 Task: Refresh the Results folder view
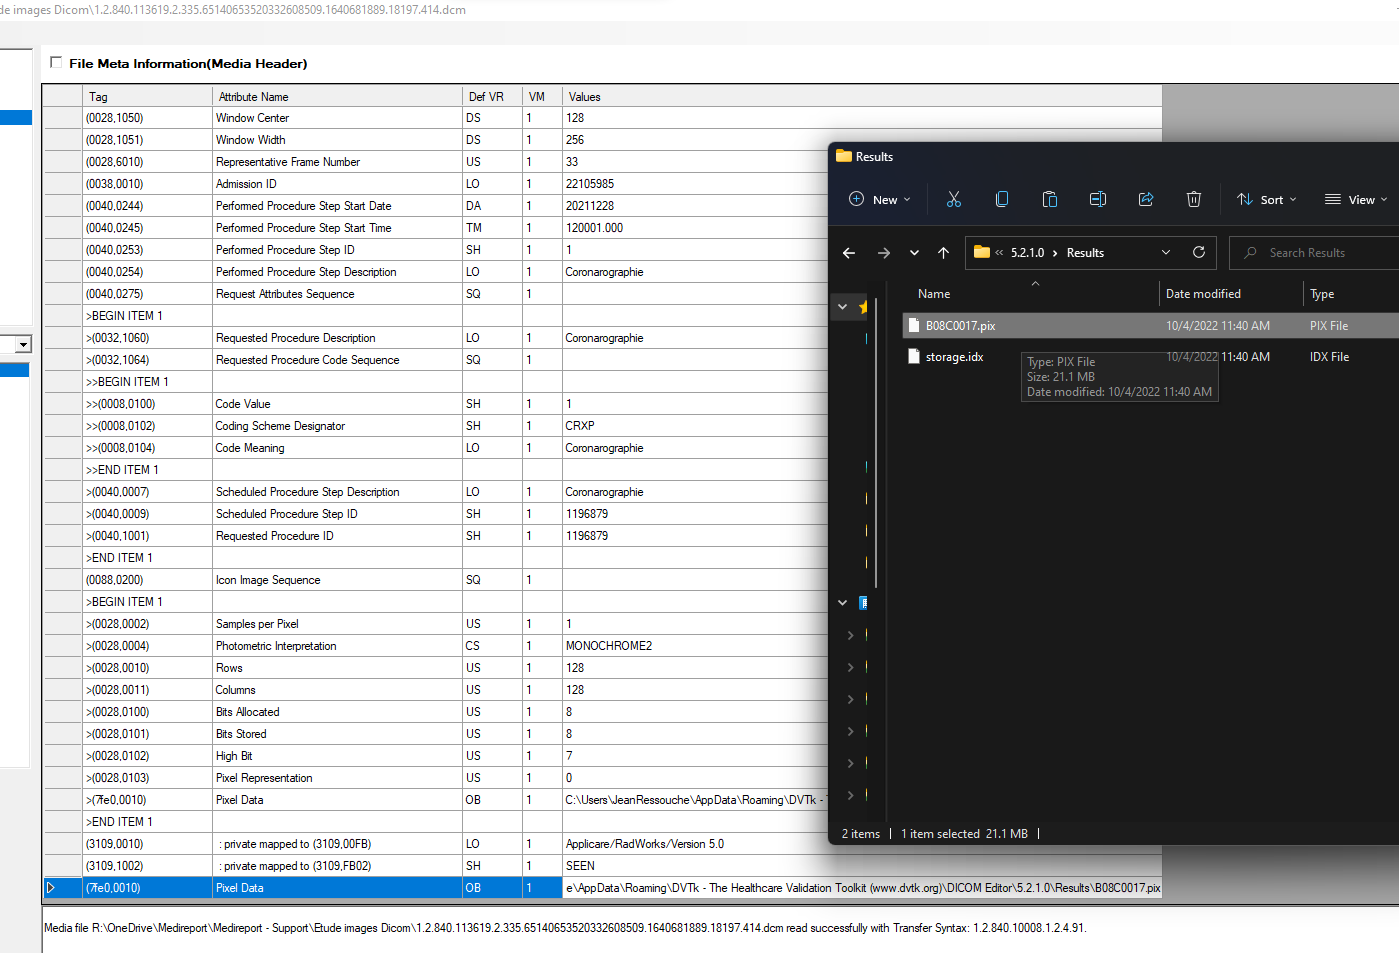1199,252
